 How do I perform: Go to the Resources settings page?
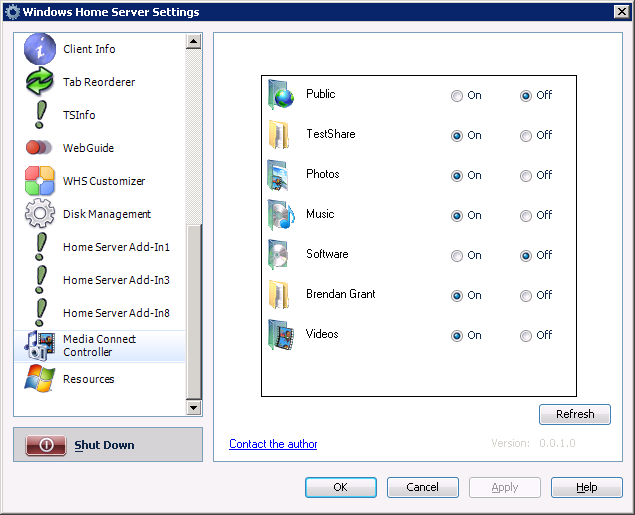click(100, 379)
